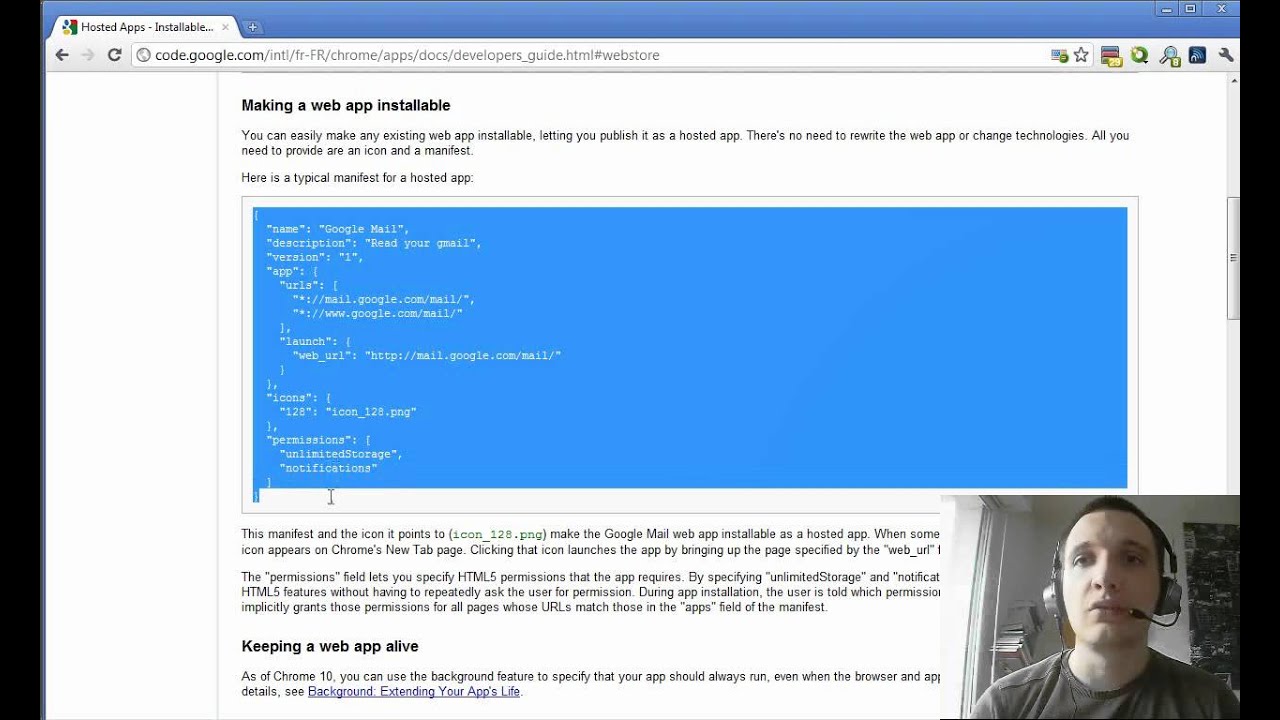The width and height of the screenshot is (1280, 720).
Task: Click the green icon_128.png code text in the paragraph
Action: (498, 535)
